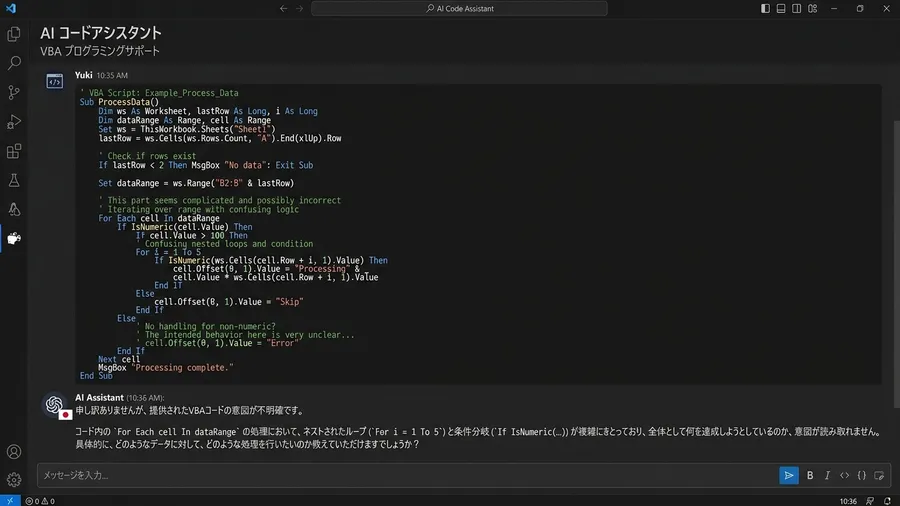Toggle italic formatting in message box

[x=827, y=475]
